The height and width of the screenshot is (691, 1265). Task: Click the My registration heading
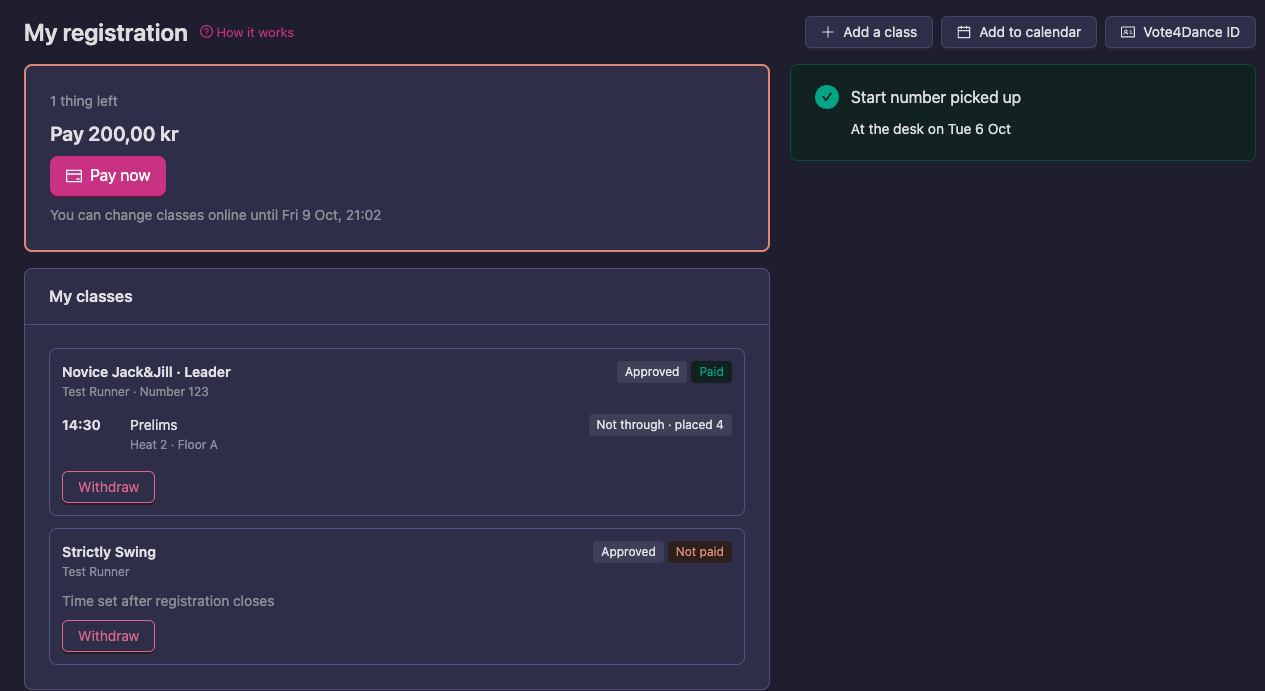pos(106,33)
